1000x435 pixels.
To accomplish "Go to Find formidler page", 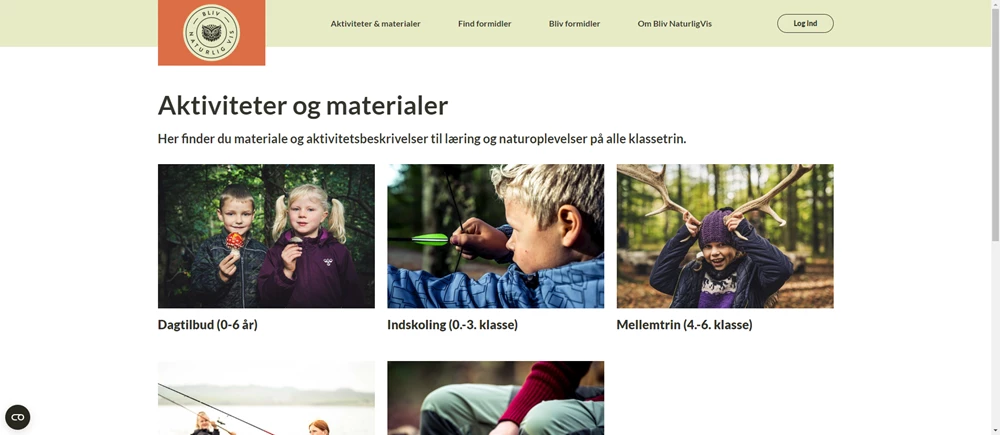I will (485, 24).
